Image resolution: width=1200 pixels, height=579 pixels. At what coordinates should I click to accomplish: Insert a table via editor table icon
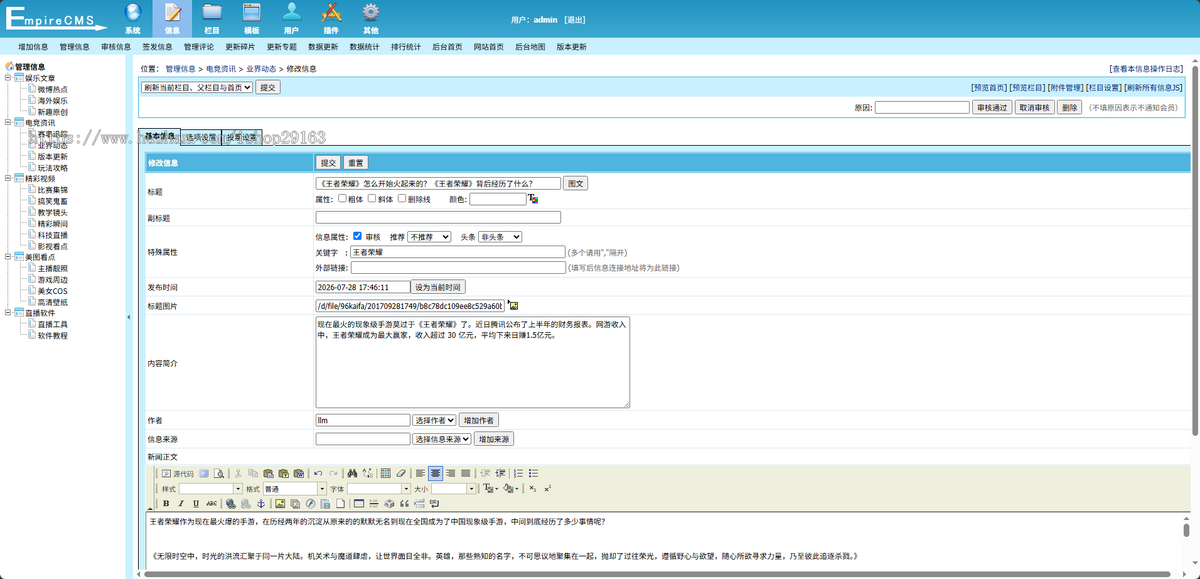(x=358, y=503)
